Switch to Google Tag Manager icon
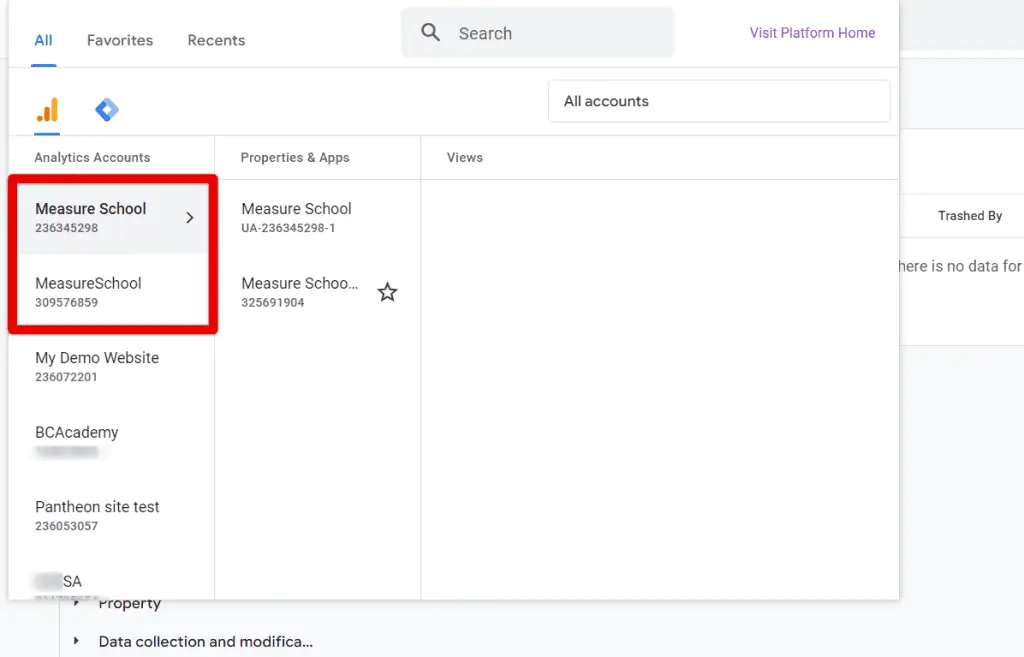This screenshot has height=657, width=1024. 107,110
